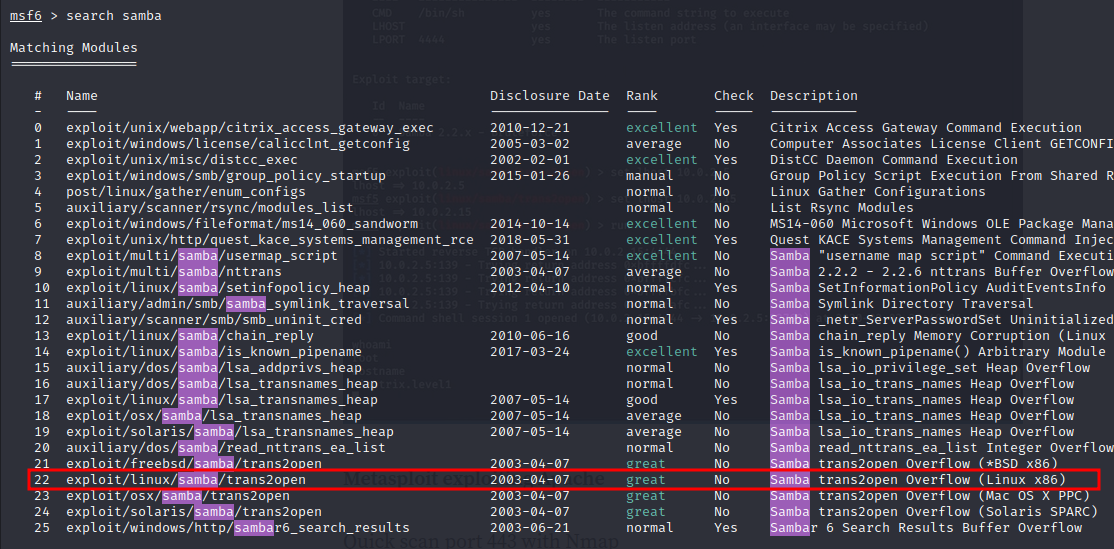Click the Description column header
The image size is (1114, 549).
[x=813, y=95]
